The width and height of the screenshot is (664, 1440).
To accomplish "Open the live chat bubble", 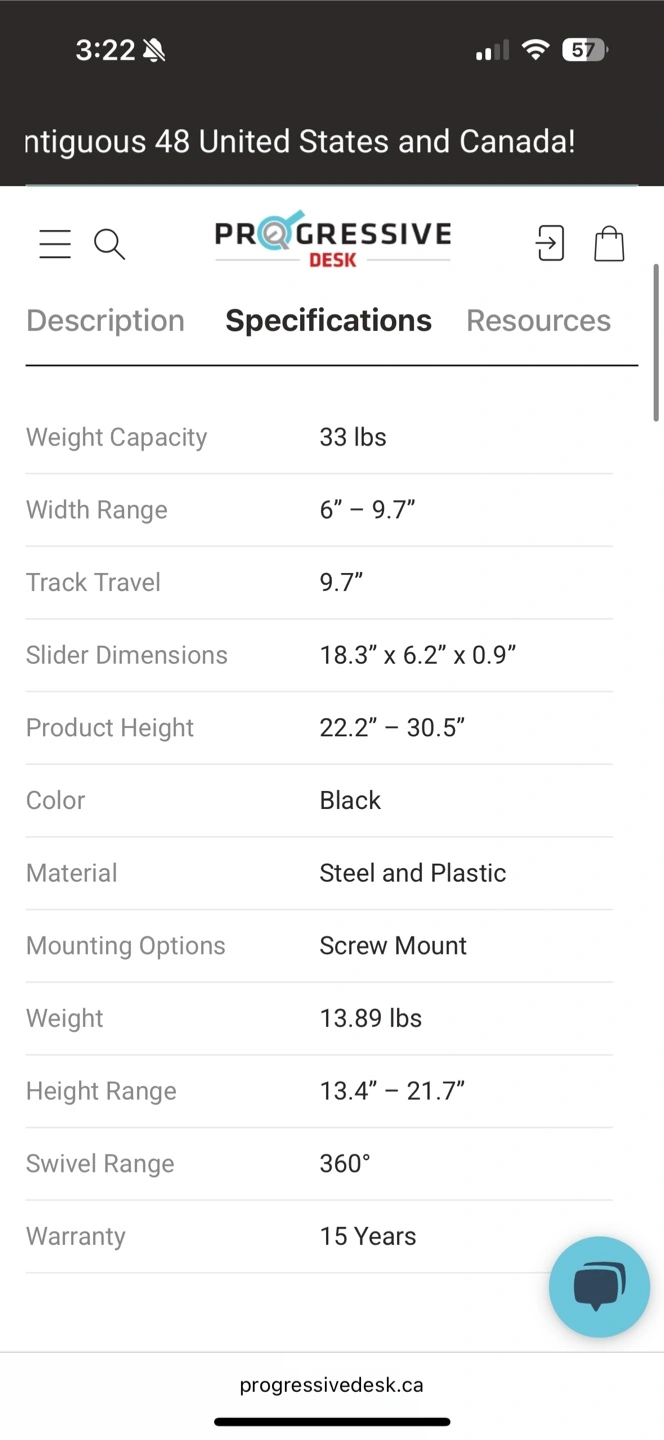I will [x=599, y=1286].
